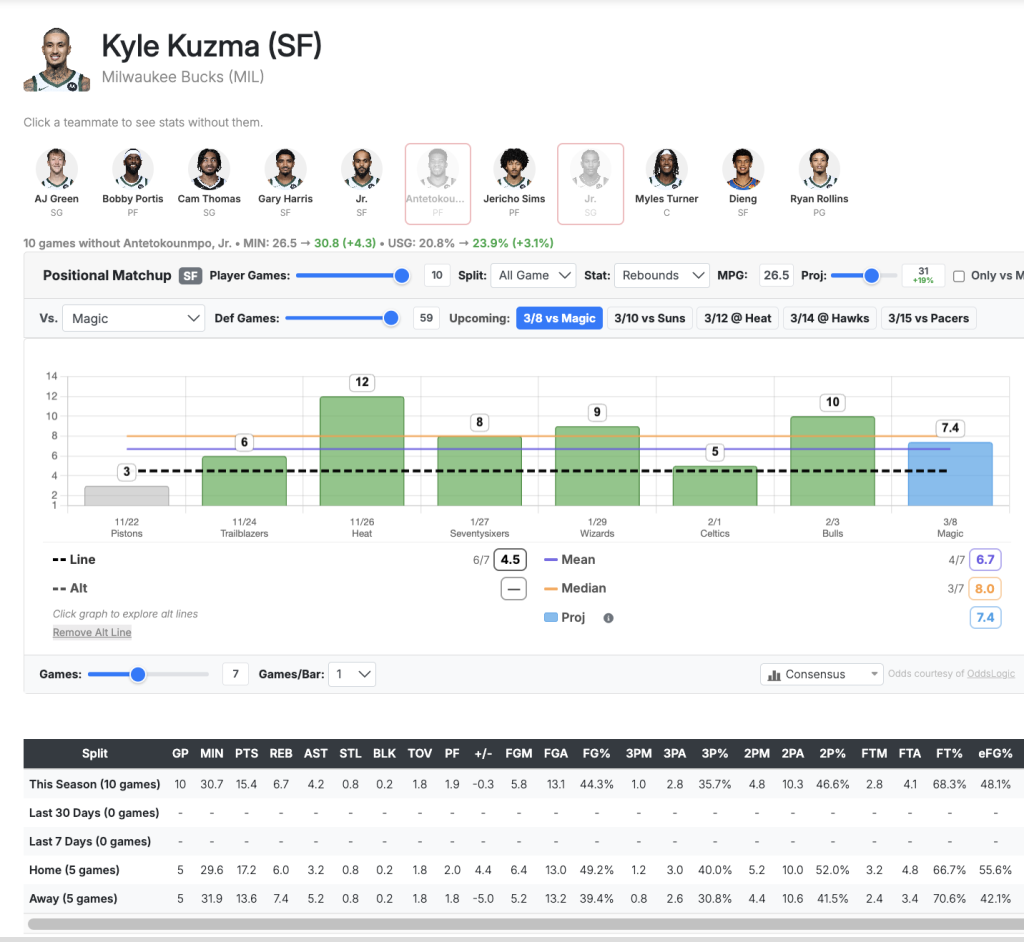Screen dimensions: 1024x942
Task: Toggle the selected Antetokounmpo teammate card
Action: [x=437, y=182]
